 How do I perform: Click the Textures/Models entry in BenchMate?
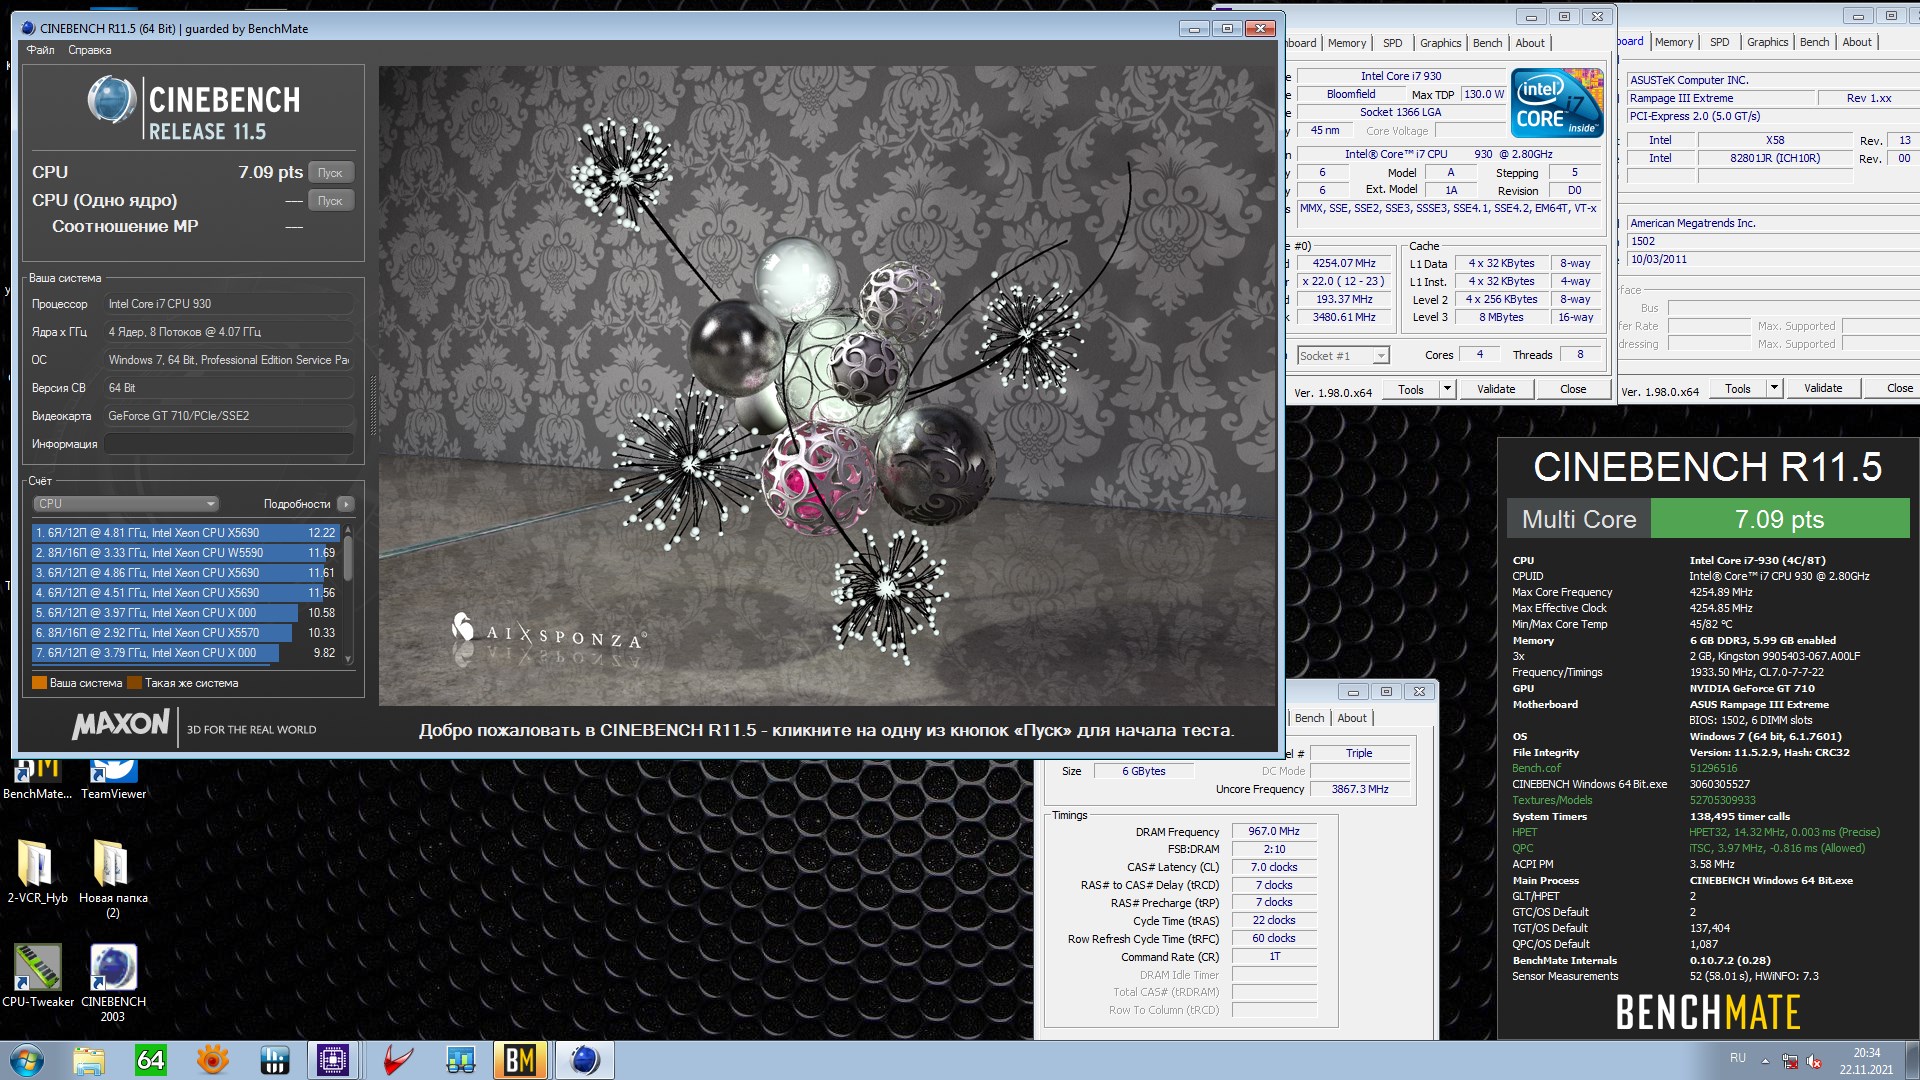(x=1552, y=800)
